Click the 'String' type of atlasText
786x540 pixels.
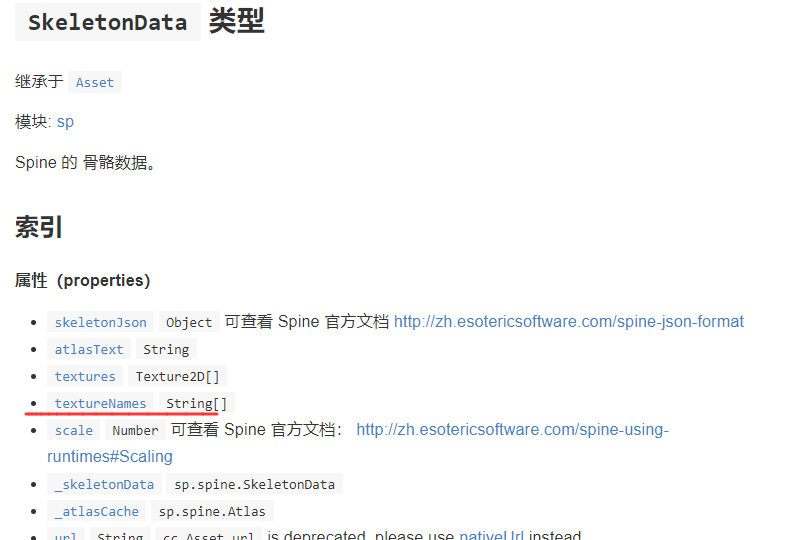tap(166, 349)
